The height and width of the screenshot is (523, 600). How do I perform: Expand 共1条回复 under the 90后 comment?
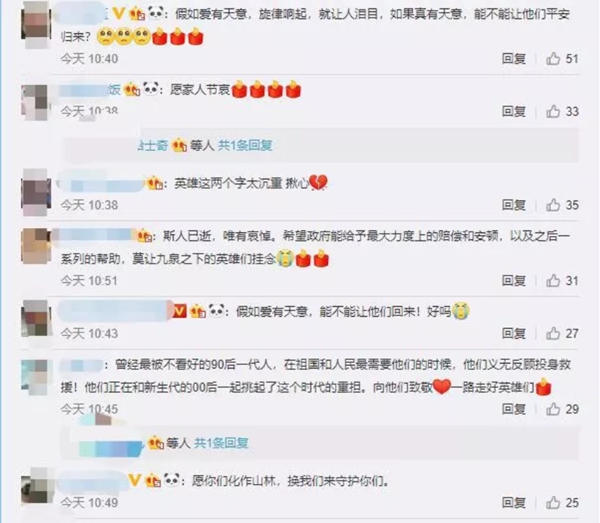[x=221, y=443]
